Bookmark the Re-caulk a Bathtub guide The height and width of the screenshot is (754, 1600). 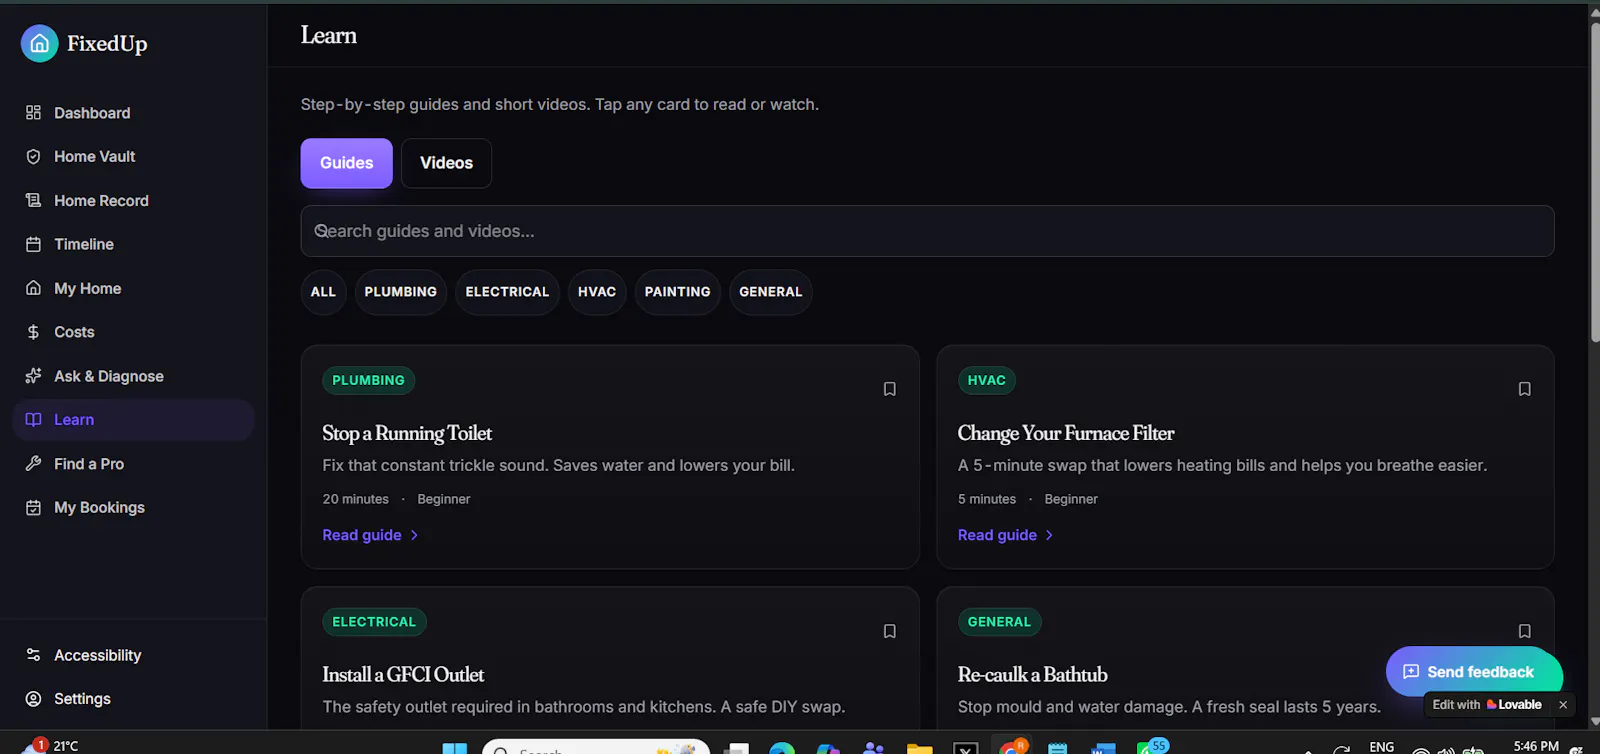1524,631
